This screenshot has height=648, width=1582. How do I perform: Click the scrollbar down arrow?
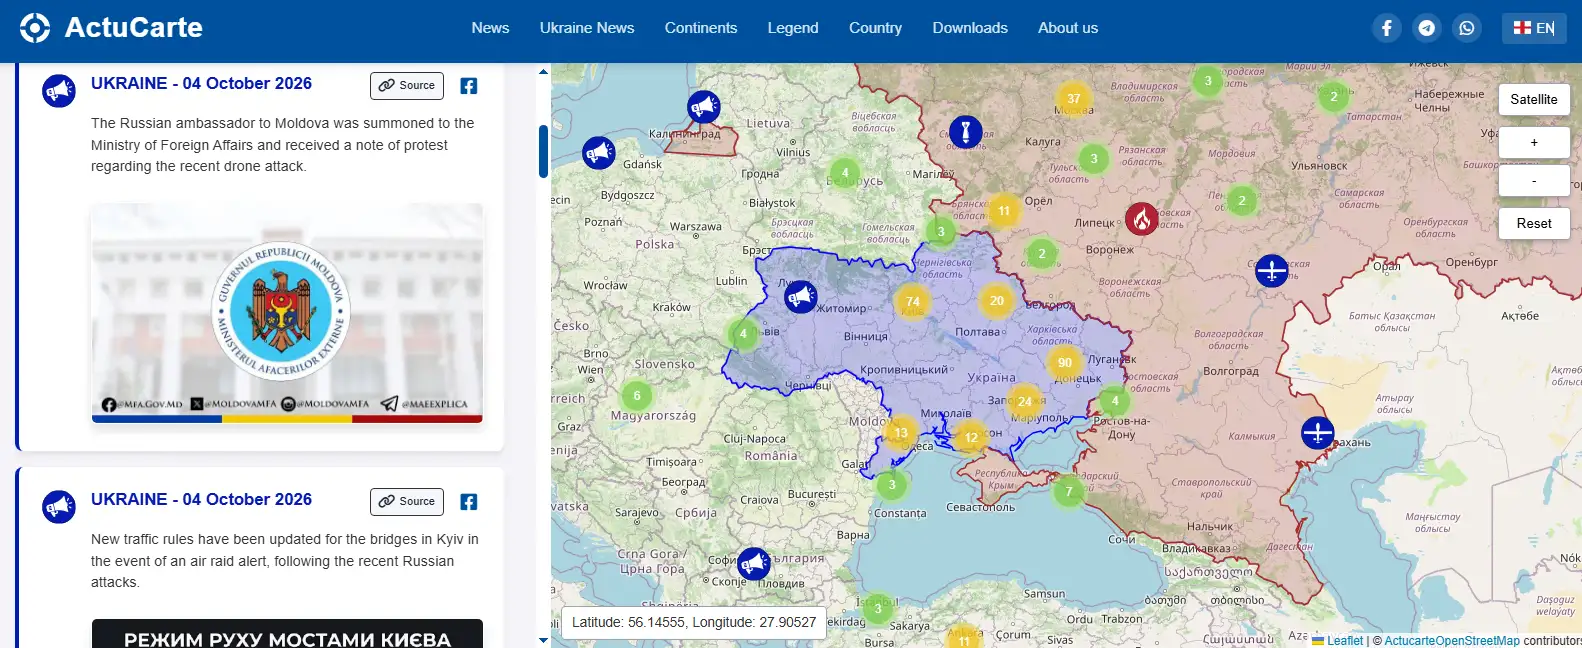click(x=543, y=640)
